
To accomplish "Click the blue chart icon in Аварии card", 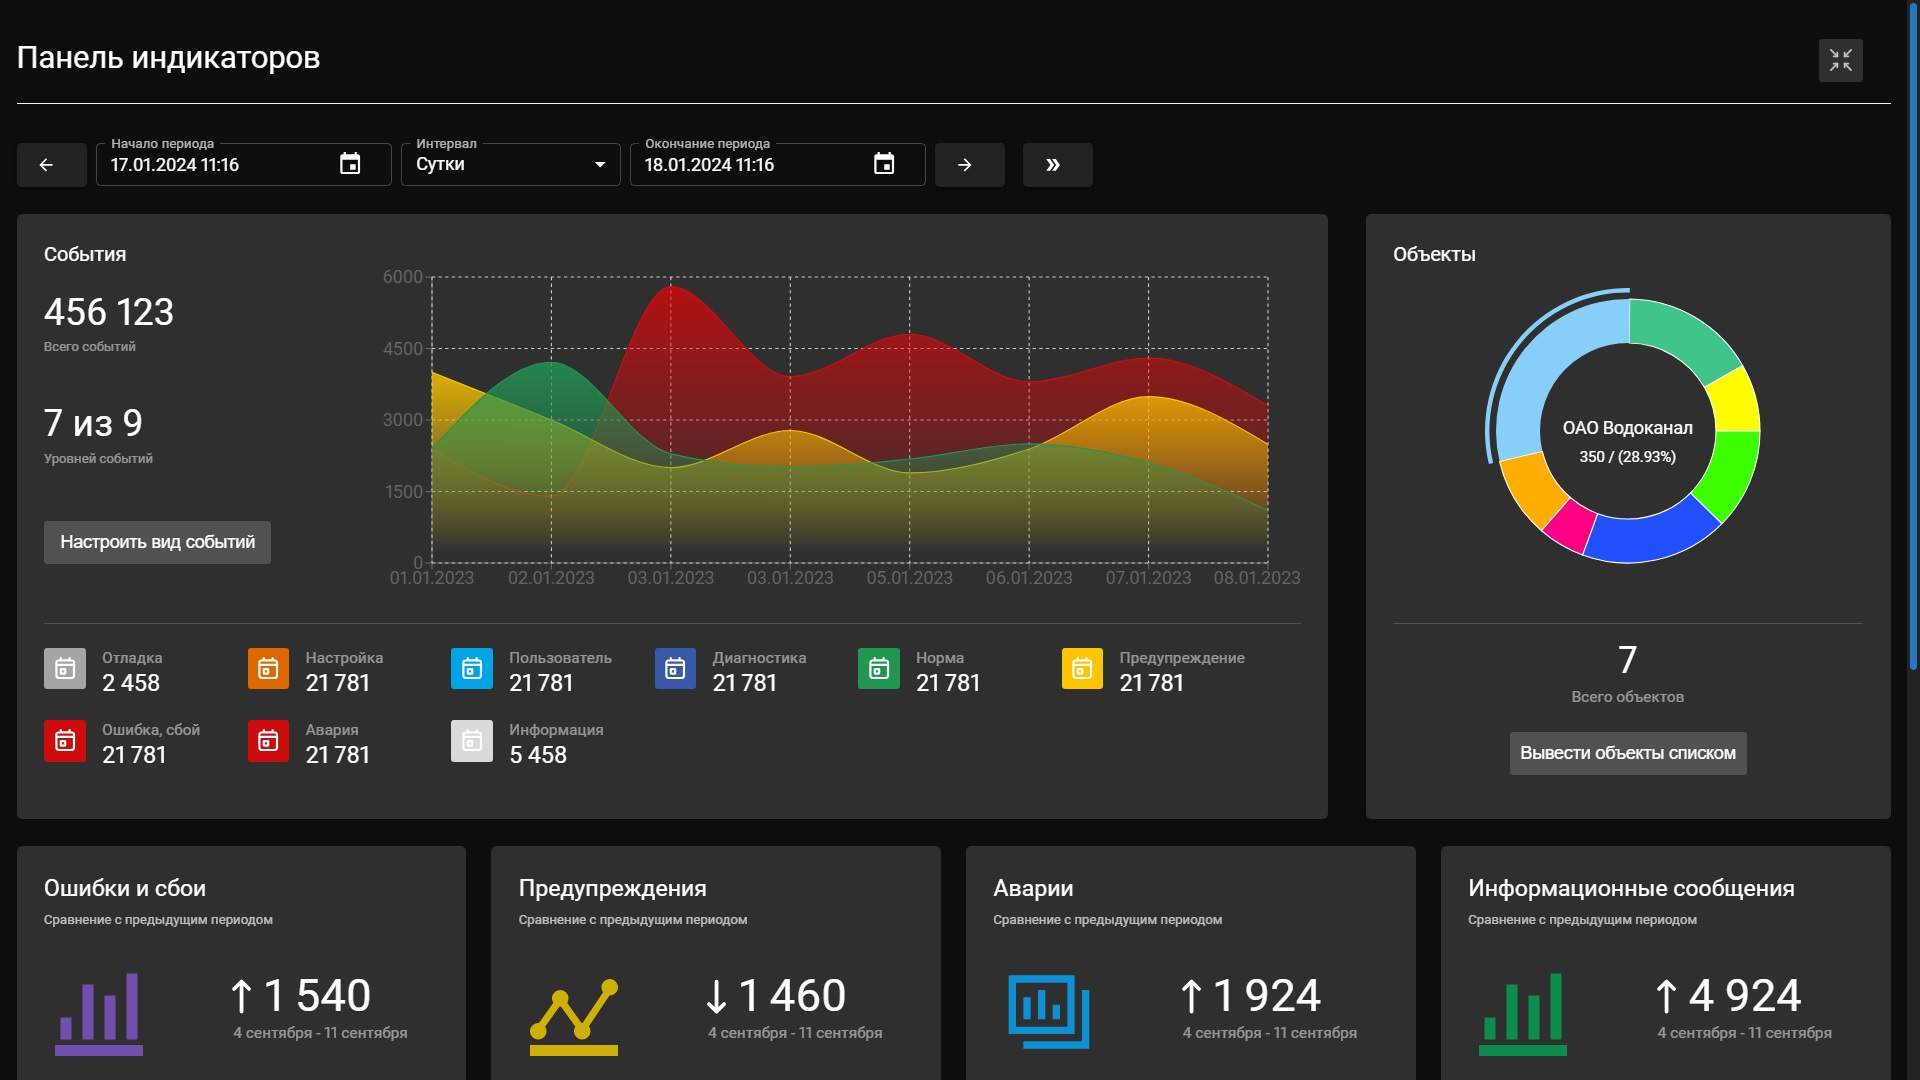I will pyautogui.click(x=1048, y=1011).
